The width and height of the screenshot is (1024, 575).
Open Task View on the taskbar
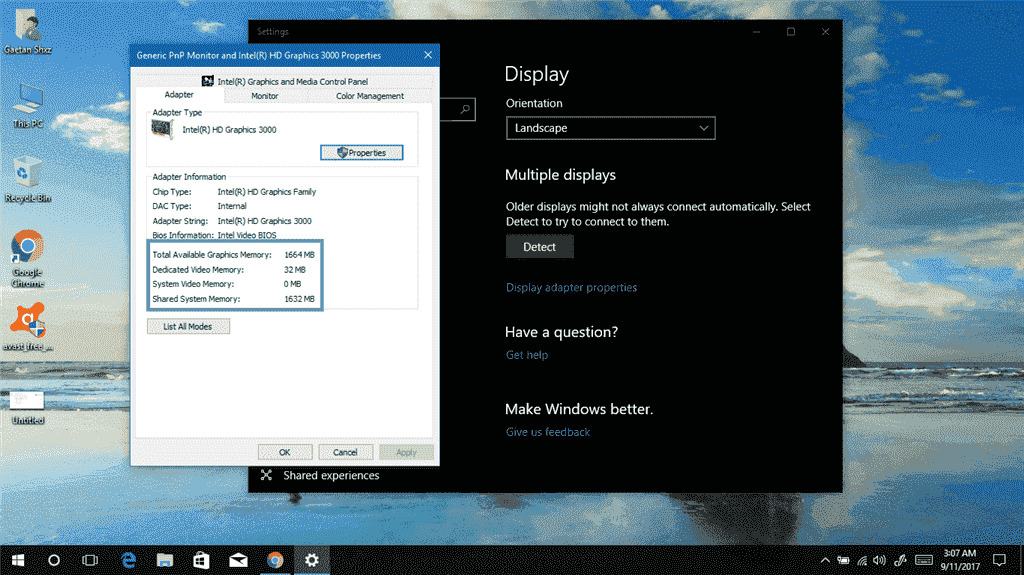pos(90,560)
